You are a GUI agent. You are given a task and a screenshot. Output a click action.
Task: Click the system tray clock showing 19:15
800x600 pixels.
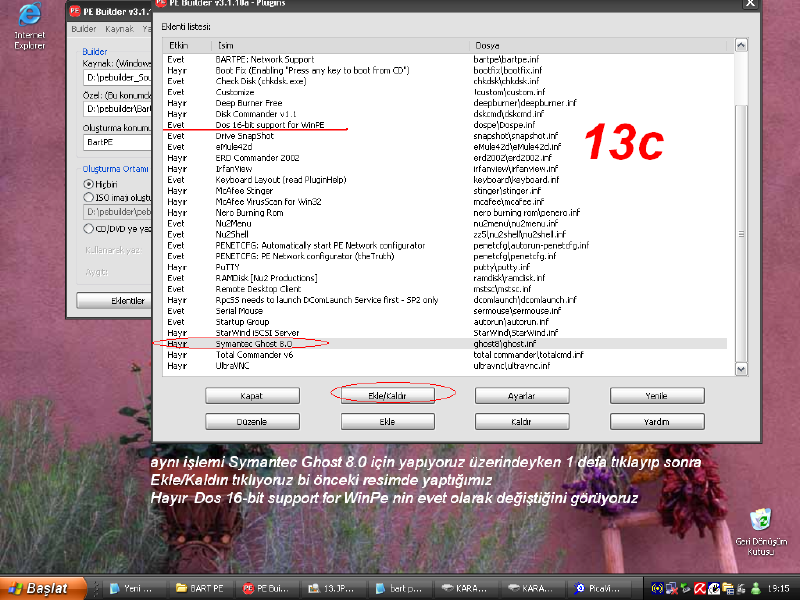click(x=778, y=588)
